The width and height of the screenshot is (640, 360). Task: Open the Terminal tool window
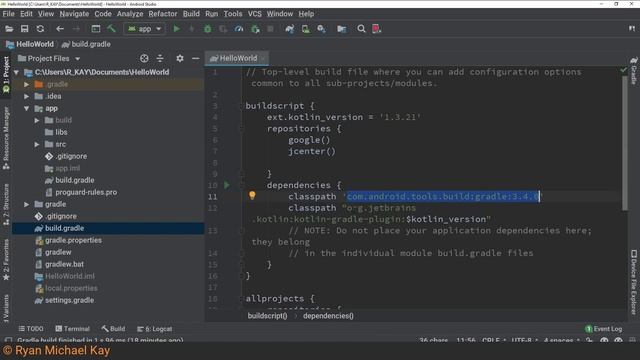point(72,329)
